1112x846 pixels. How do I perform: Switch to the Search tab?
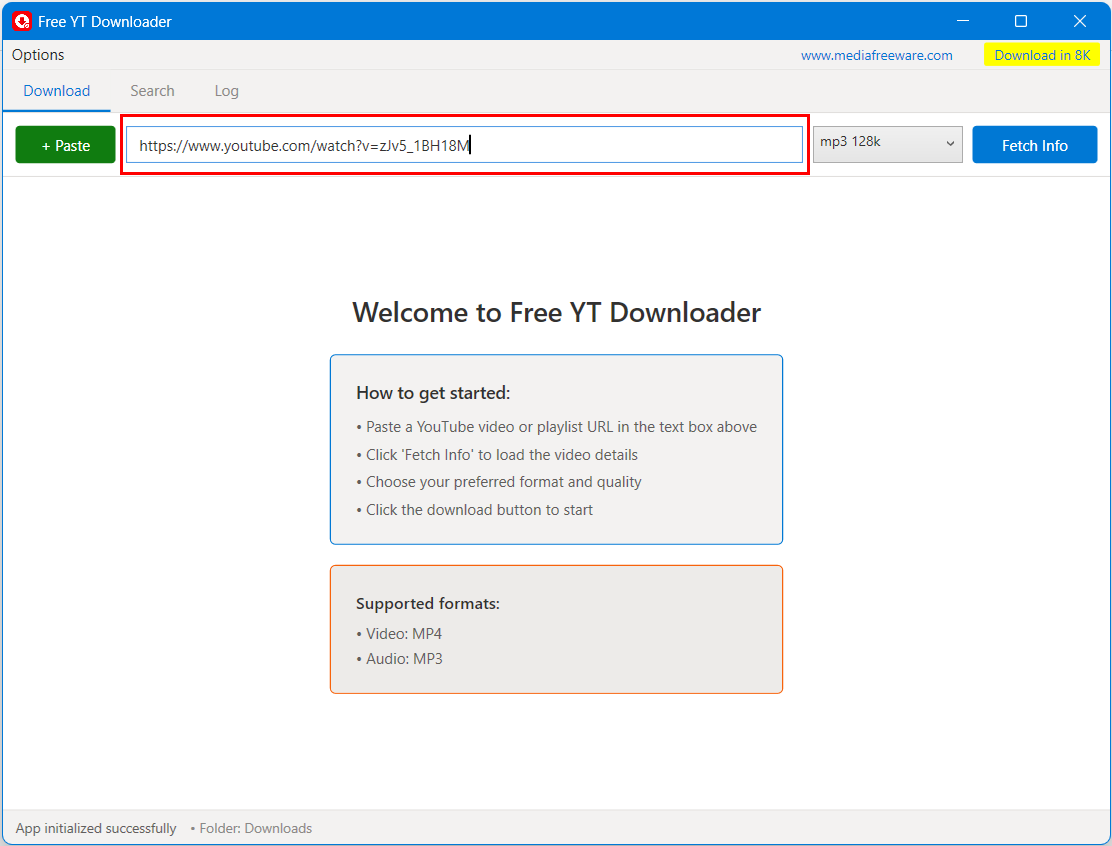[x=152, y=90]
